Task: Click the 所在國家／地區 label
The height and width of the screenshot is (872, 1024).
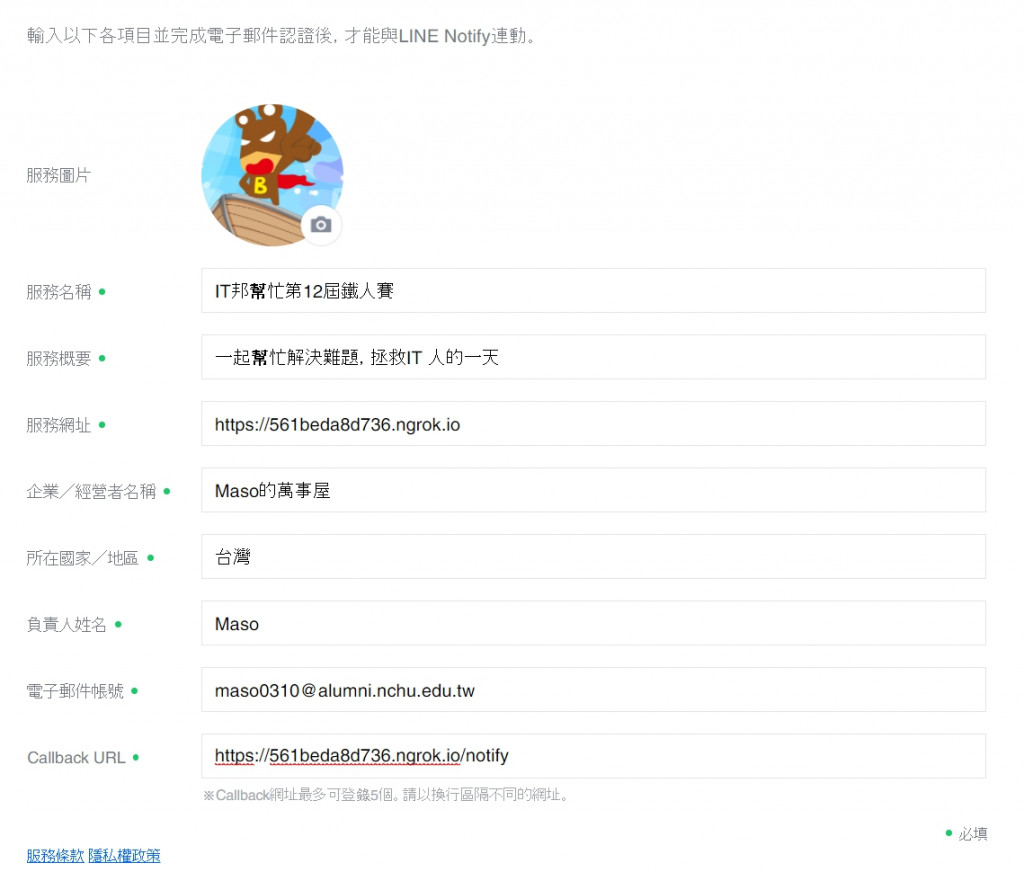Action: 82,558
